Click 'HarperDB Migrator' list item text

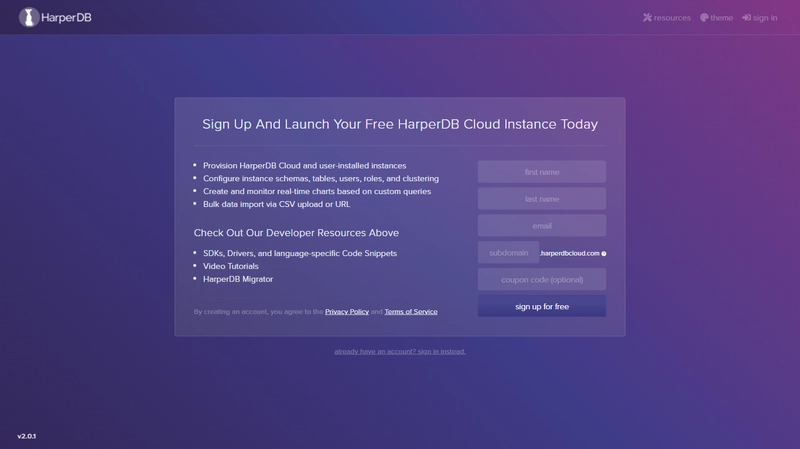click(x=238, y=279)
